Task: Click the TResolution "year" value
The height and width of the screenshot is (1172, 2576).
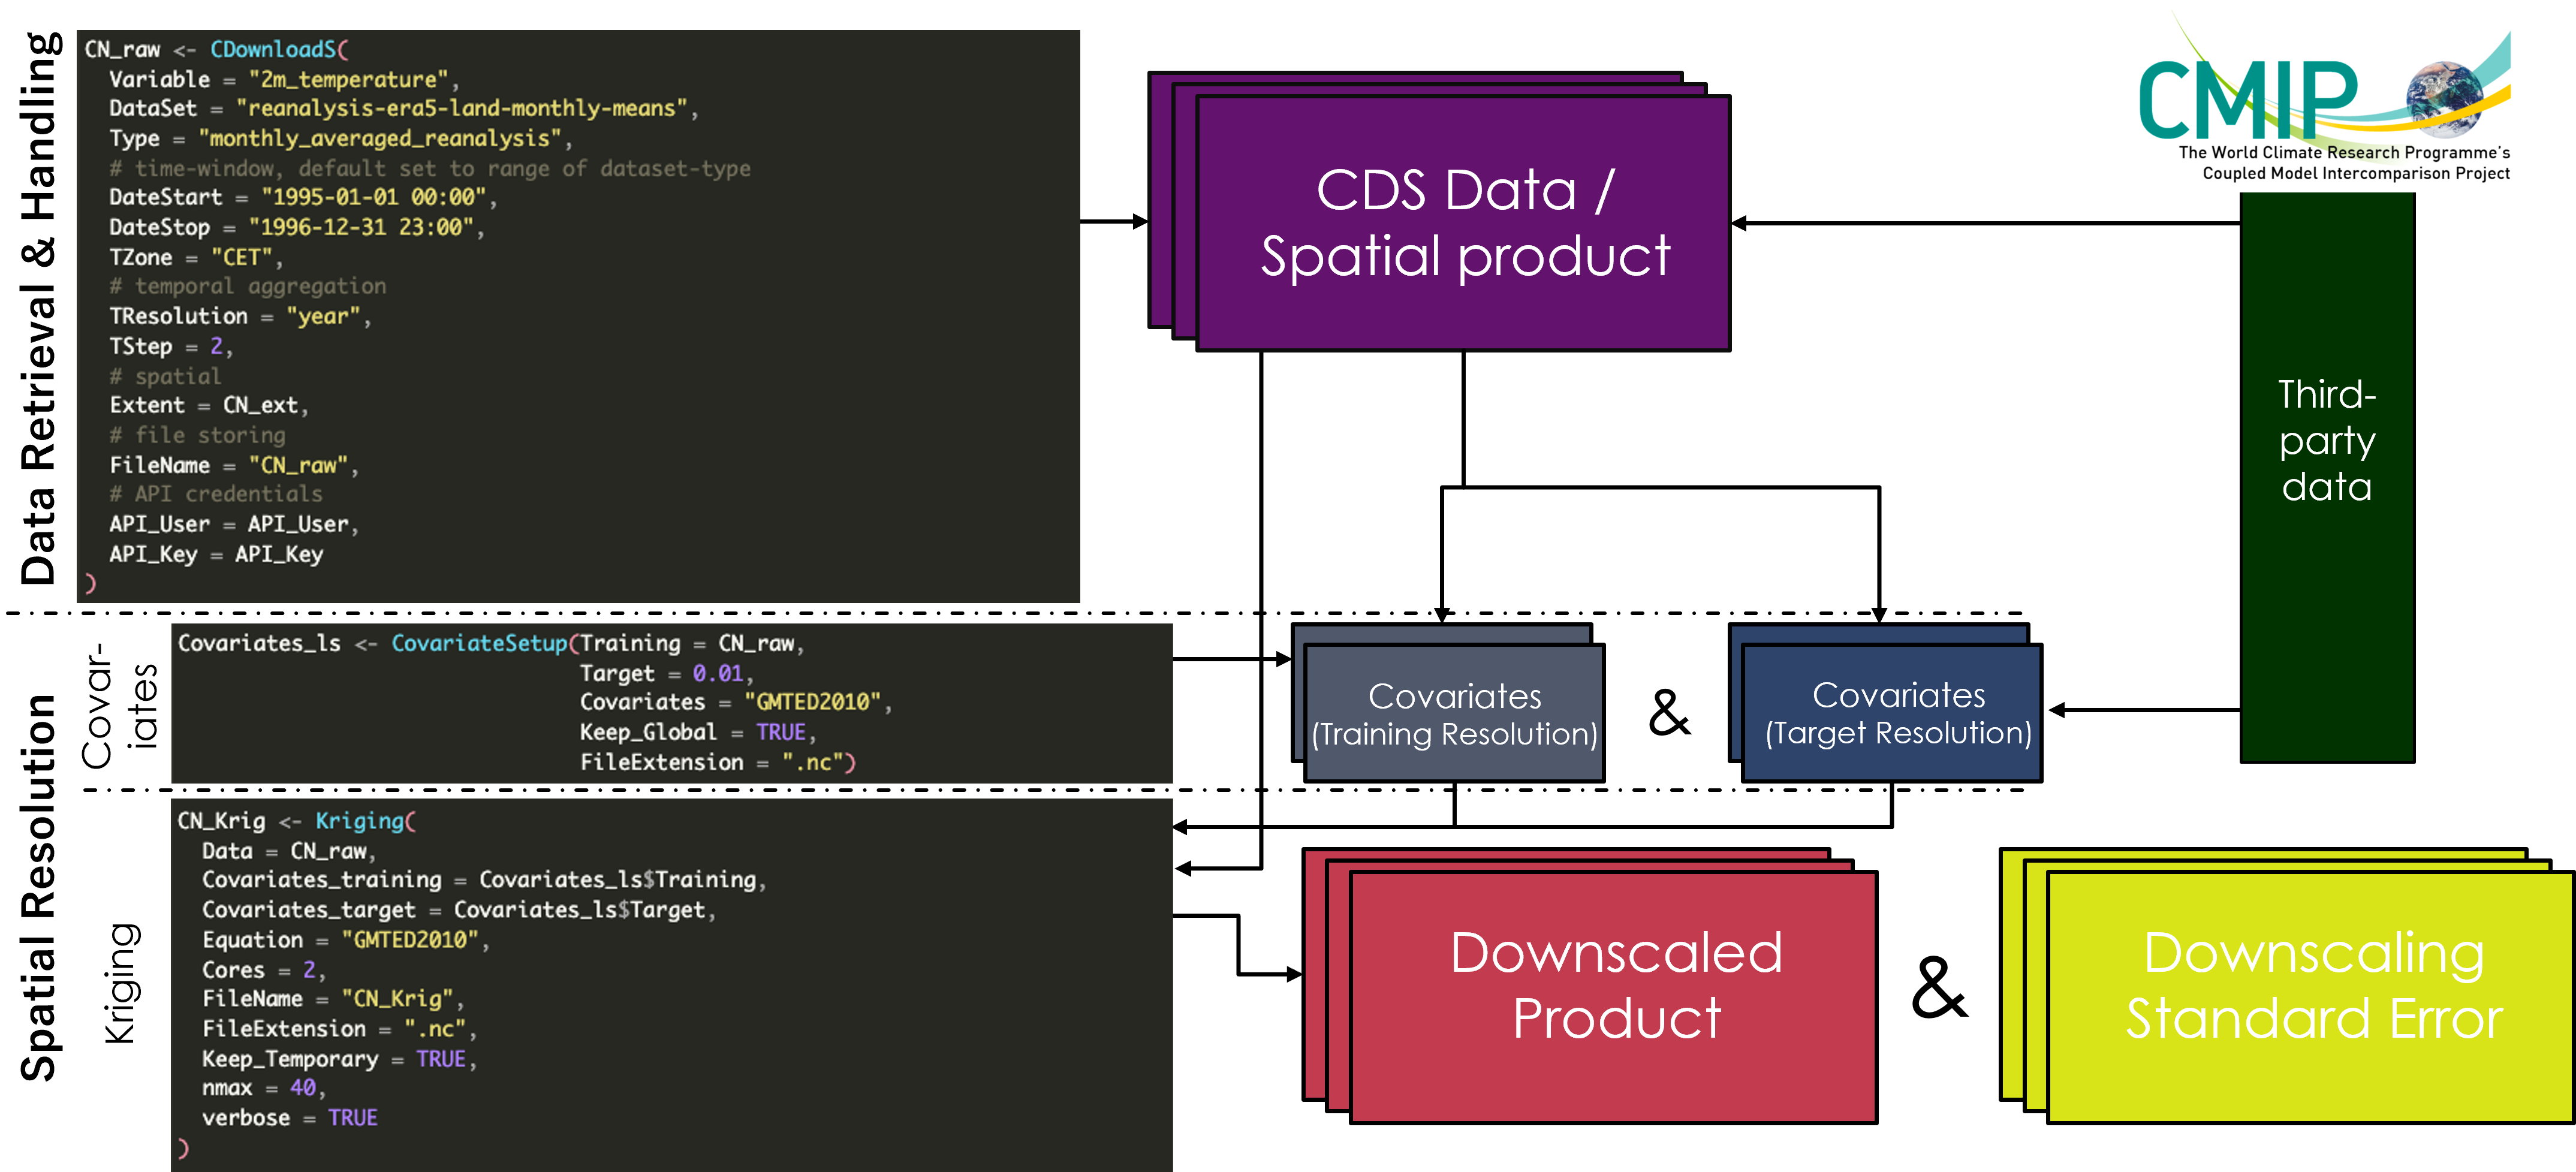Action: (x=323, y=316)
